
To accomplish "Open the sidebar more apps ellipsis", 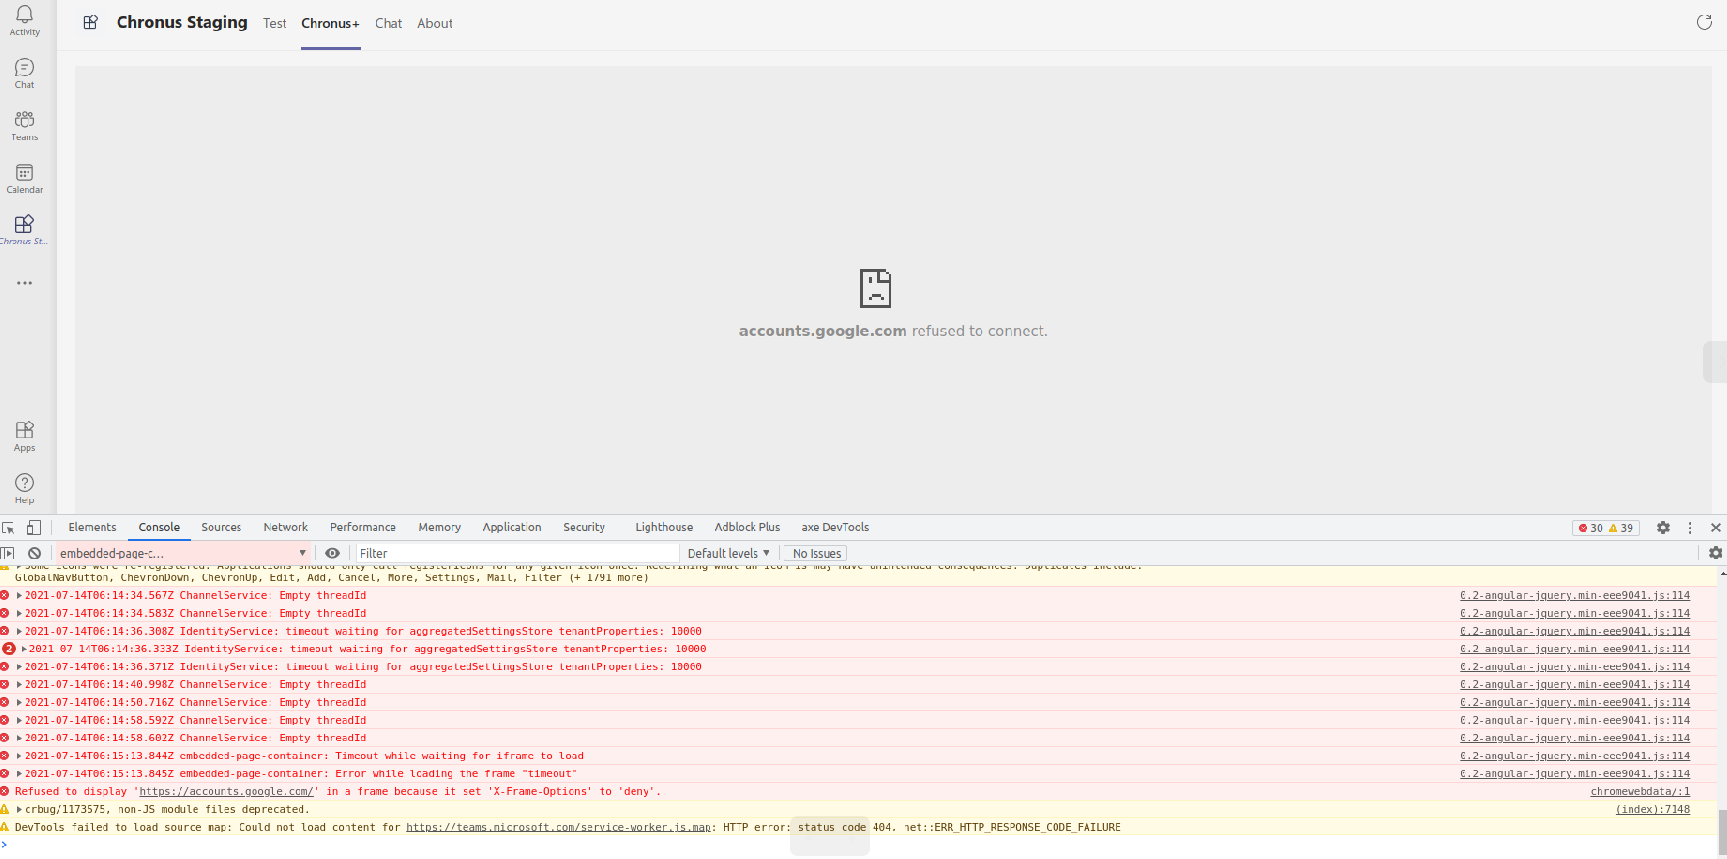I will (x=25, y=283).
